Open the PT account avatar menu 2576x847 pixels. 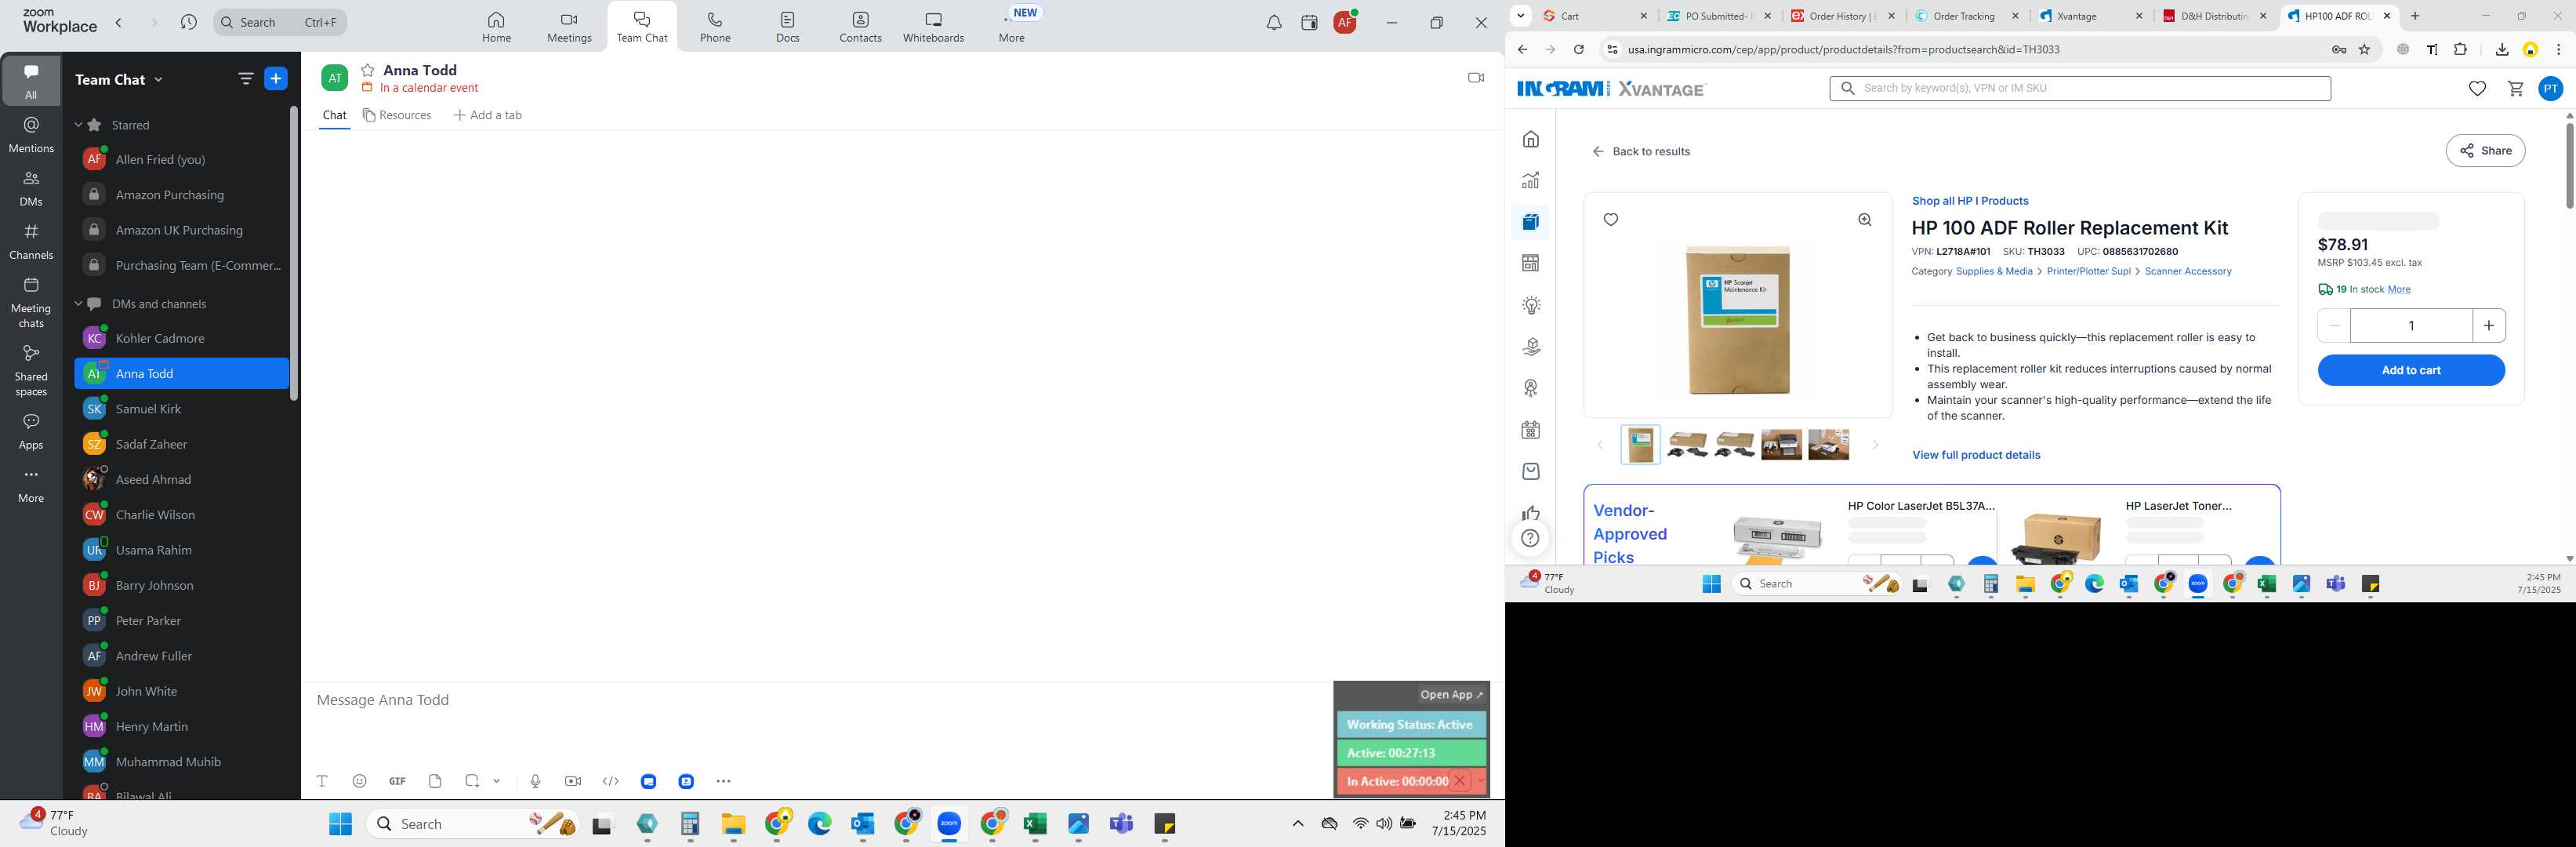[2551, 89]
